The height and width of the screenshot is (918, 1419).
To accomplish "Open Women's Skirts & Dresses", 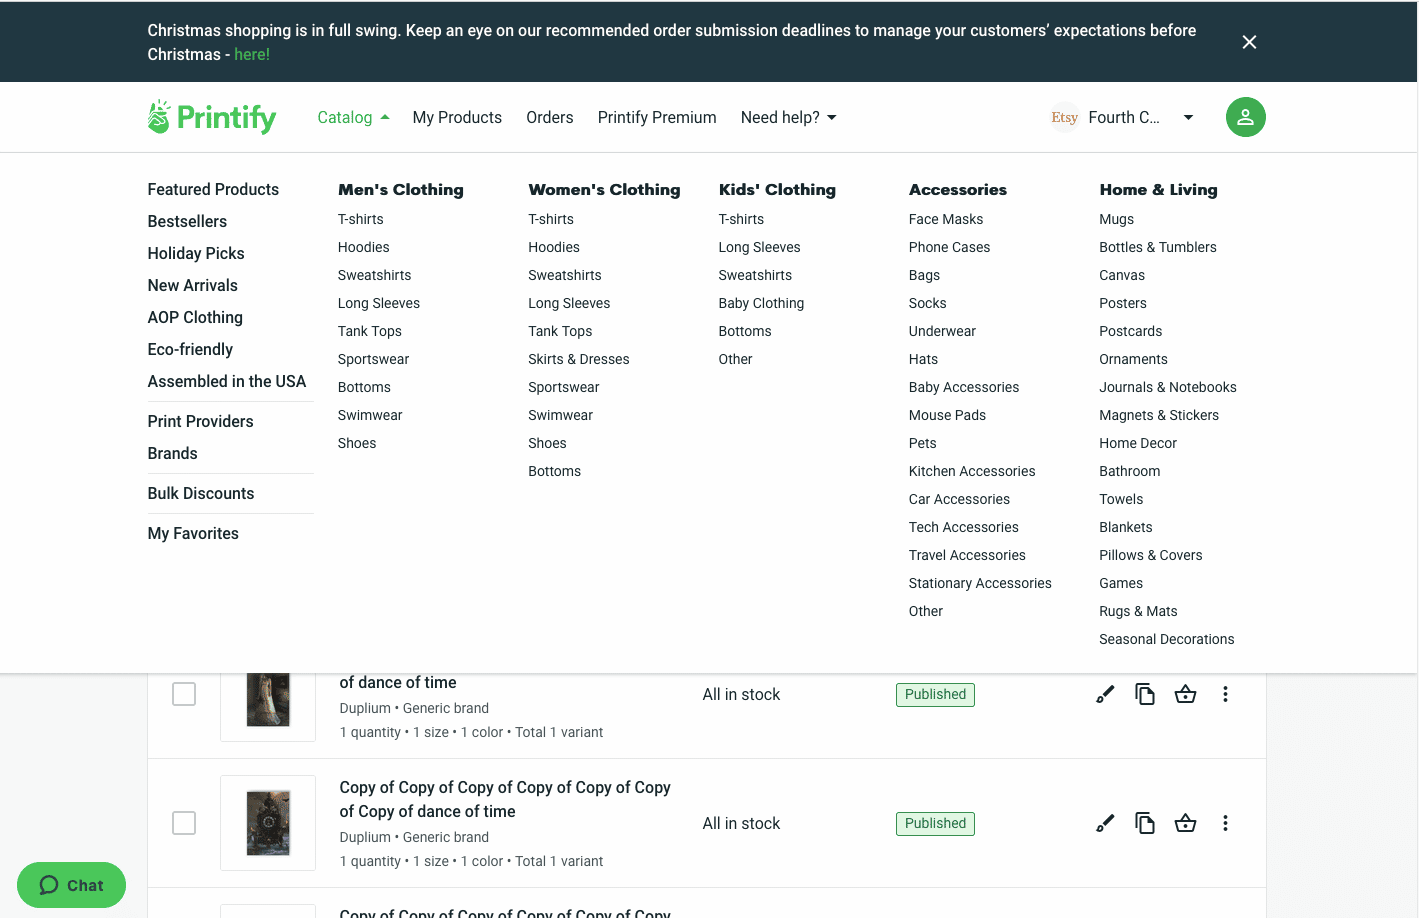I will (578, 359).
